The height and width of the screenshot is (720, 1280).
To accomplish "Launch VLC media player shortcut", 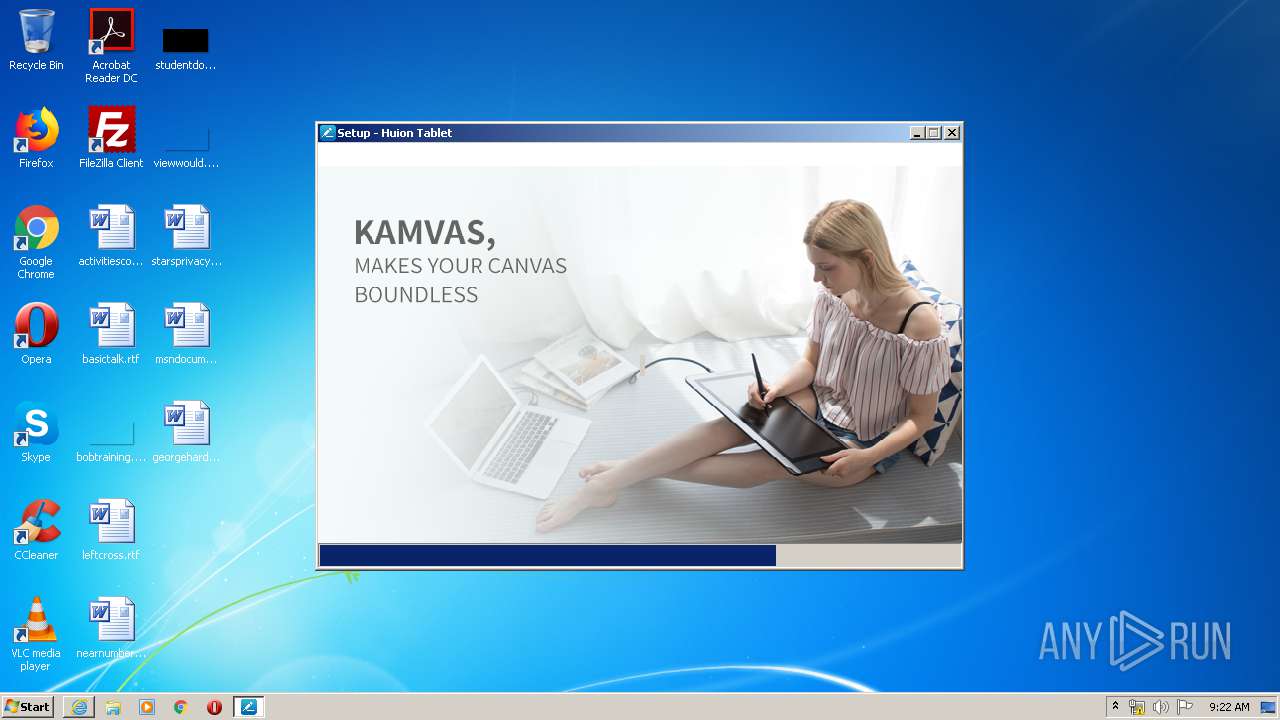I will (36, 634).
